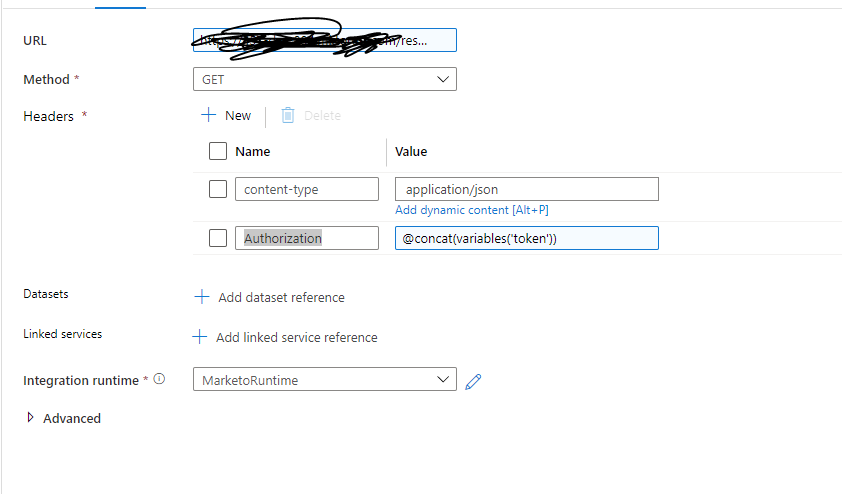Click the URL input field
The height and width of the screenshot is (494, 842).
click(x=325, y=40)
